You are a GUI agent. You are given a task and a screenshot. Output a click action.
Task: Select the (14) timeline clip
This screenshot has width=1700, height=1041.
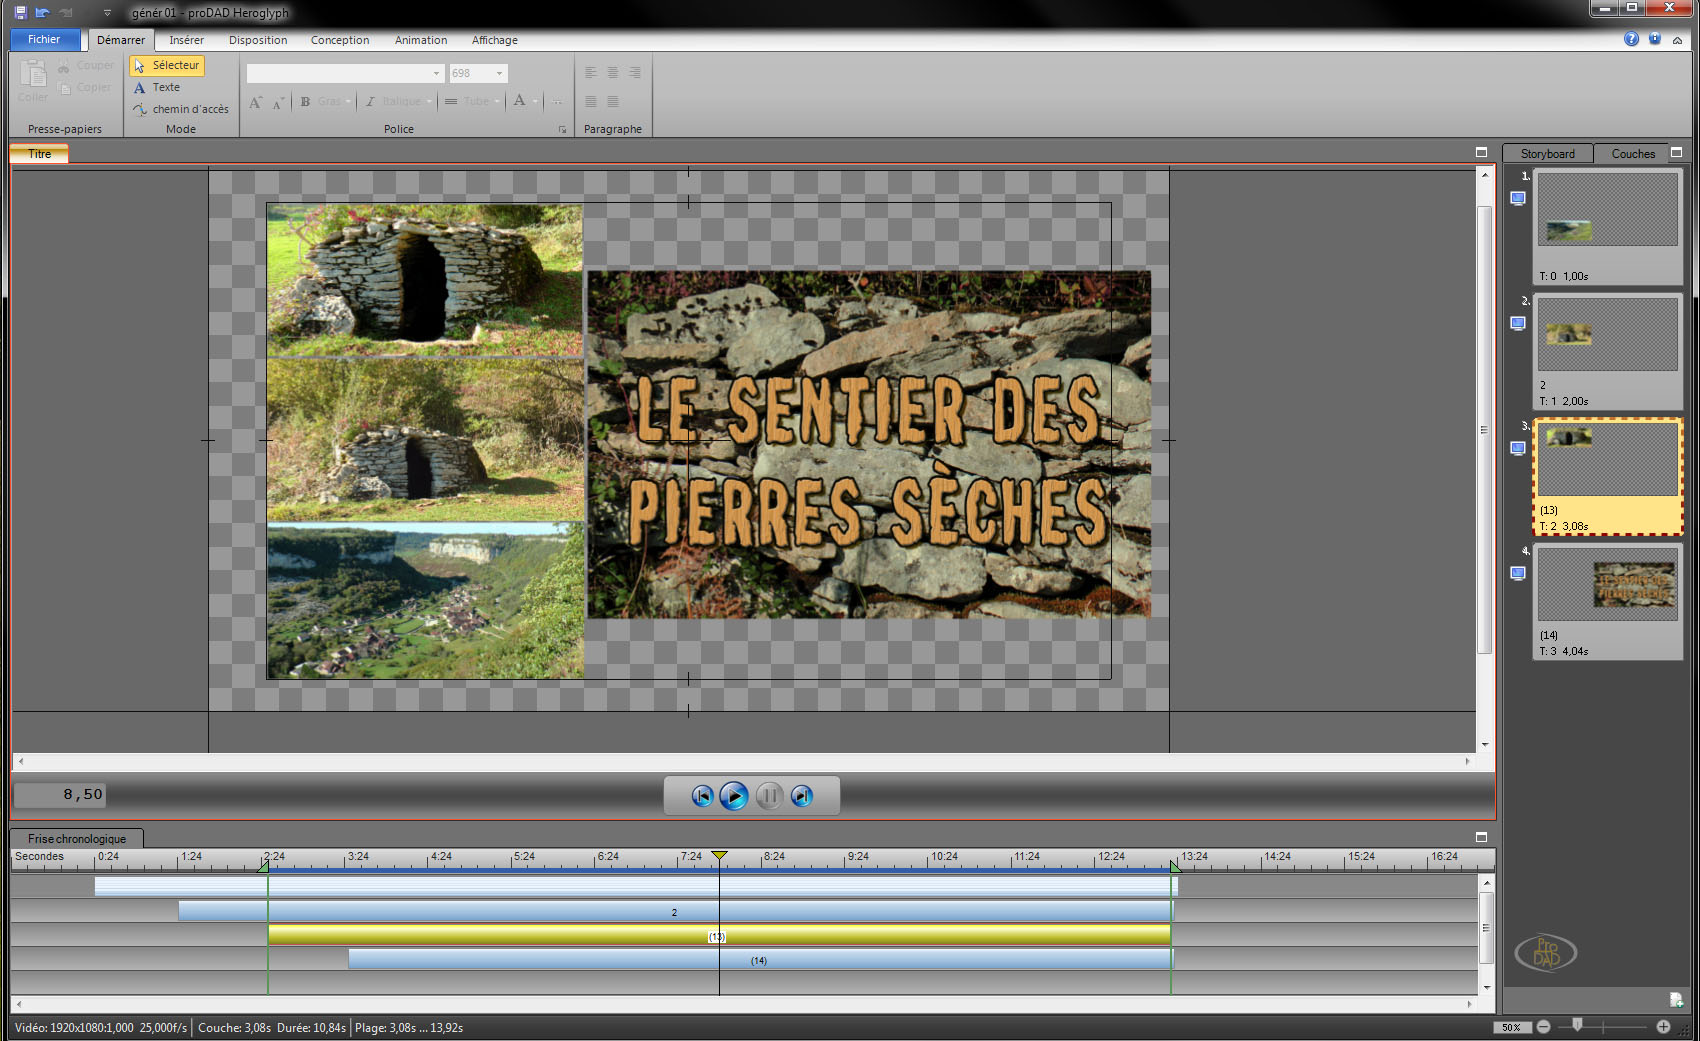[x=759, y=960]
